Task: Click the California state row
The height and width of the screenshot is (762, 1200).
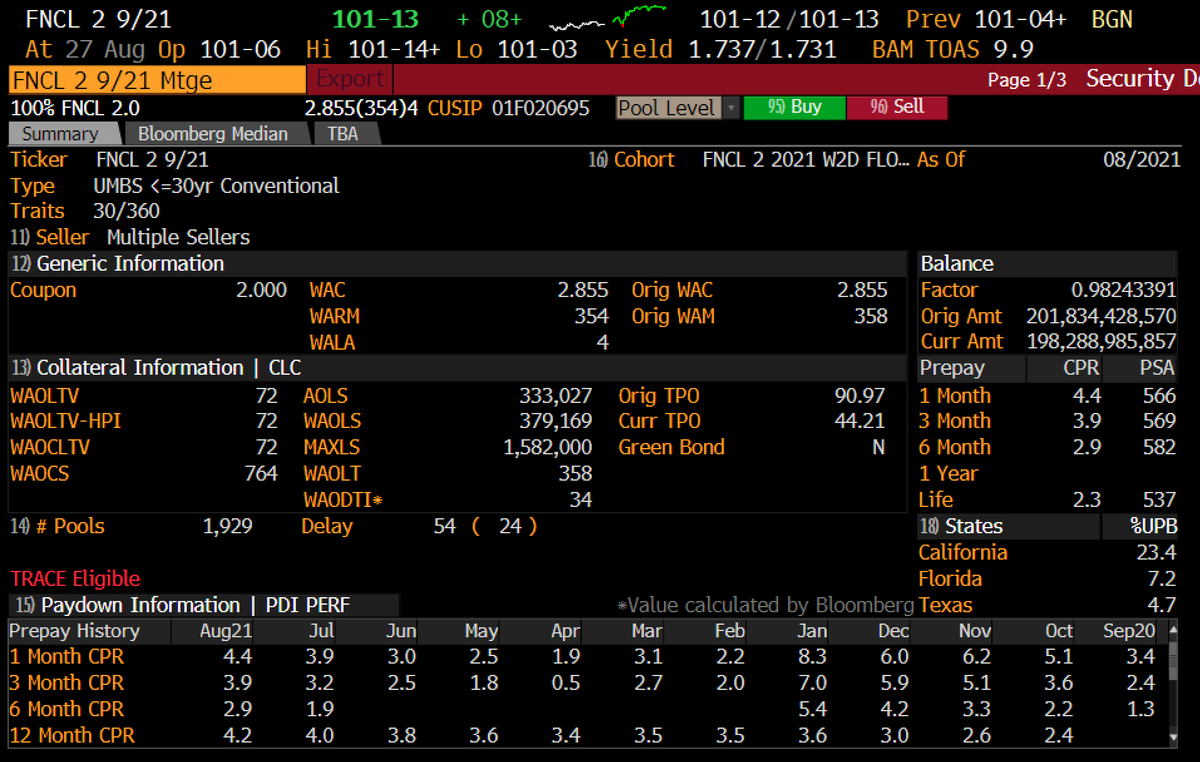Action: [1047, 552]
